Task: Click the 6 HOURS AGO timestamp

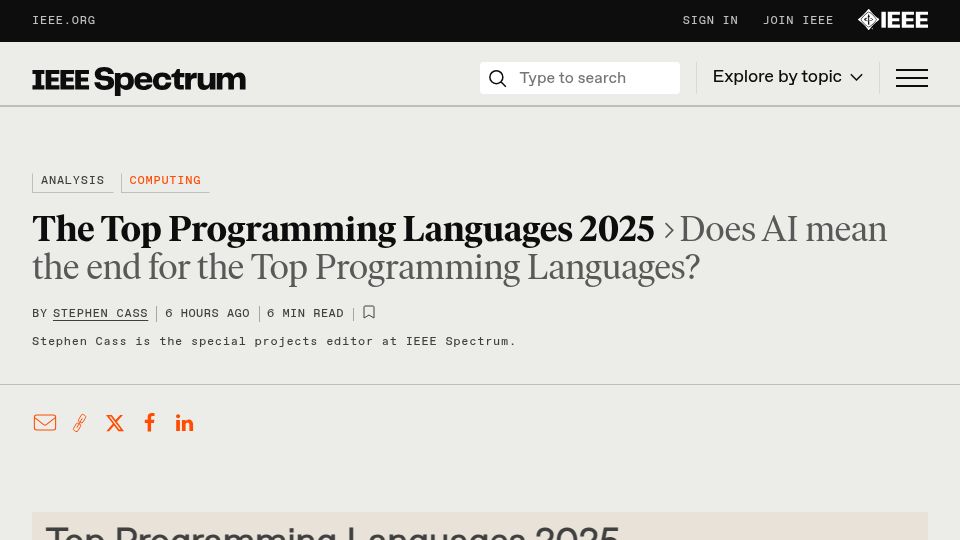Action: 207,313
